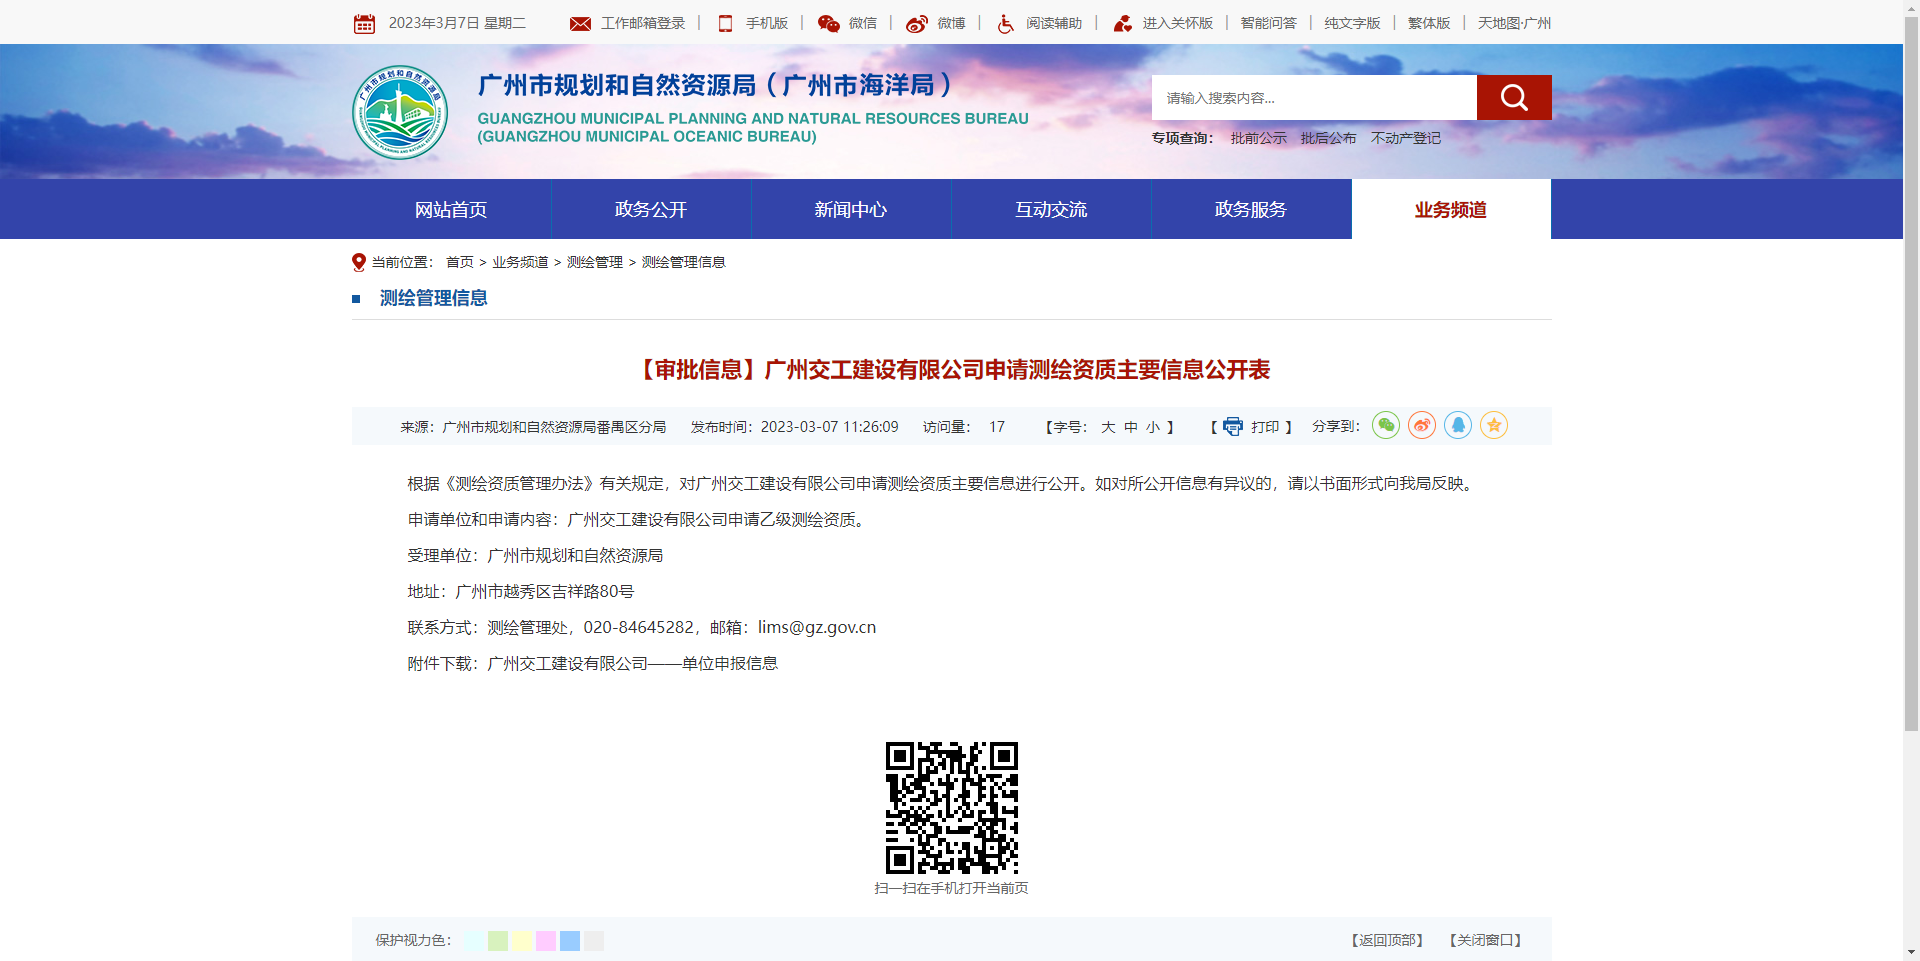This screenshot has width=1920, height=961.
Task: Focus the search input field
Action: coord(1313,98)
